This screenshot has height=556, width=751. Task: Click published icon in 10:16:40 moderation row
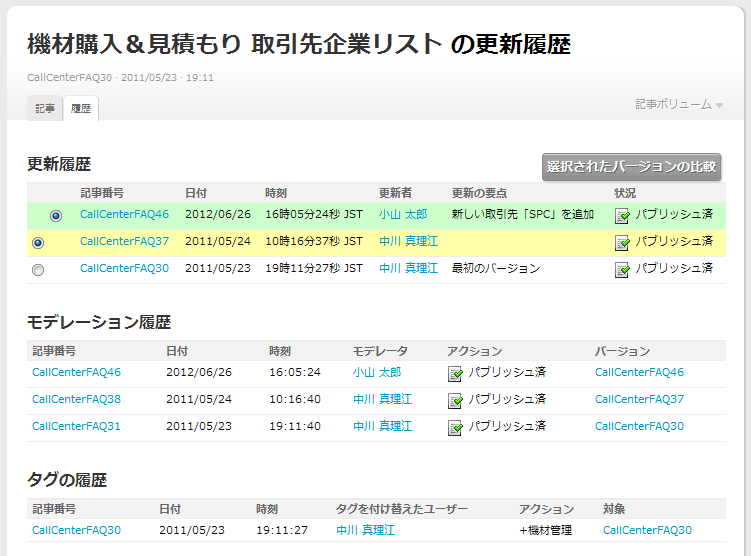point(455,401)
